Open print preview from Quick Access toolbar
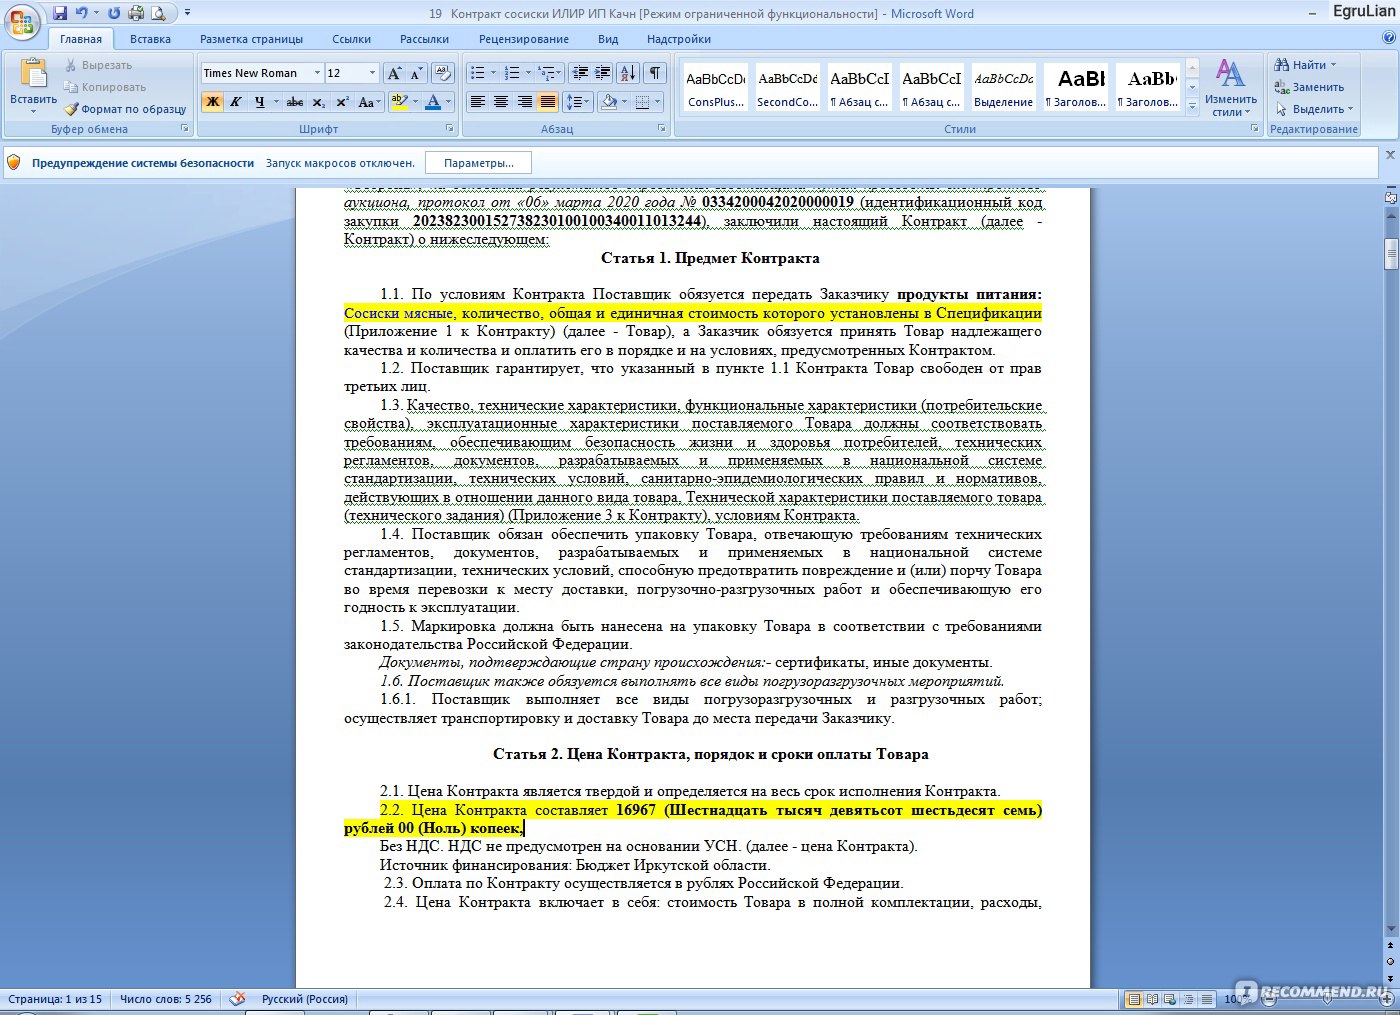This screenshot has height=1015, width=1400. (158, 13)
